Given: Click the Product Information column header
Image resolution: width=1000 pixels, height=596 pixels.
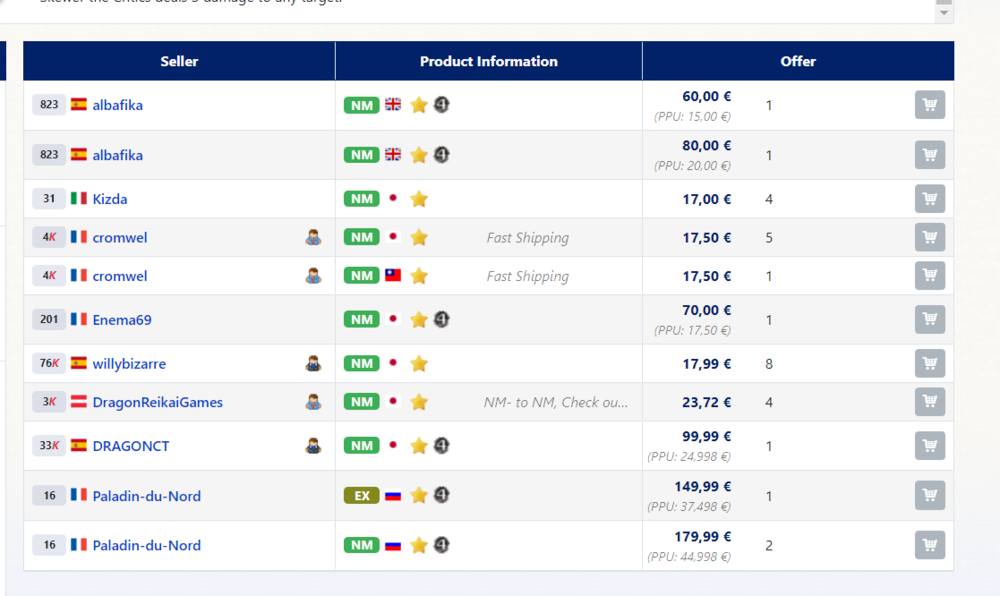Looking at the screenshot, I should click(488, 61).
